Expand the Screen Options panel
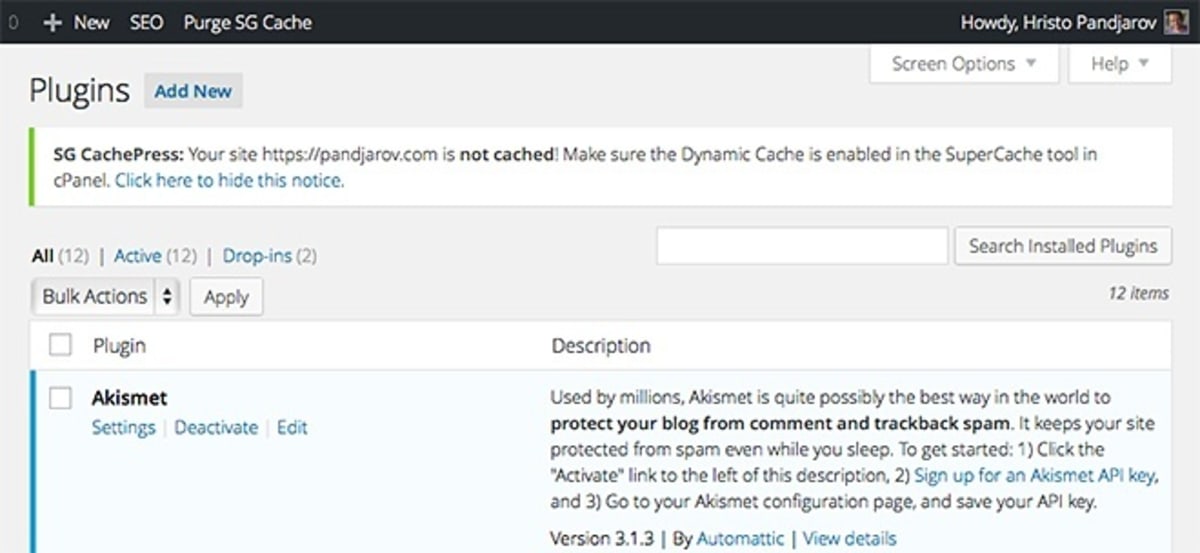 (x=964, y=64)
